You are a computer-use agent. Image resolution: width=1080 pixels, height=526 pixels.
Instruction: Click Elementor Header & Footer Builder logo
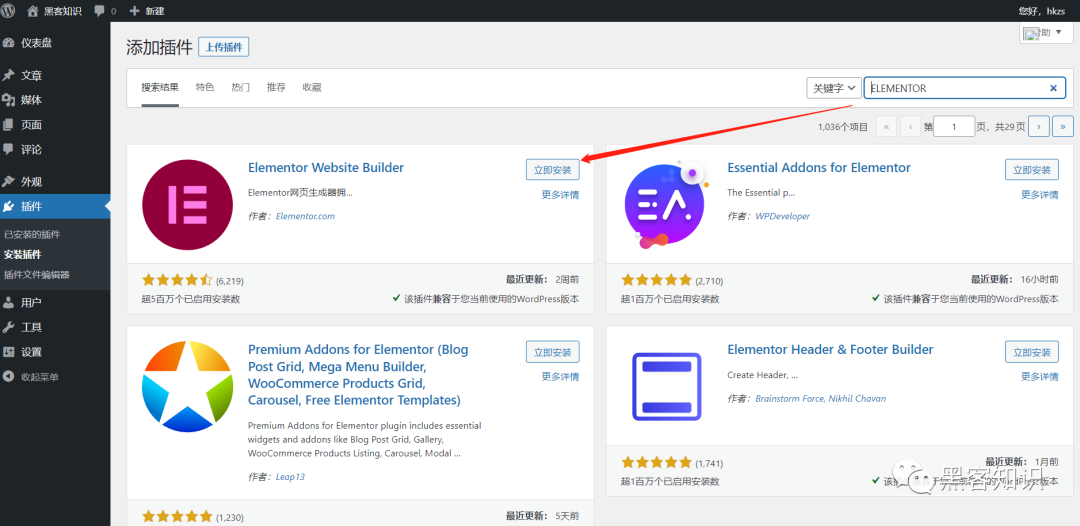click(x=666, y=386)
